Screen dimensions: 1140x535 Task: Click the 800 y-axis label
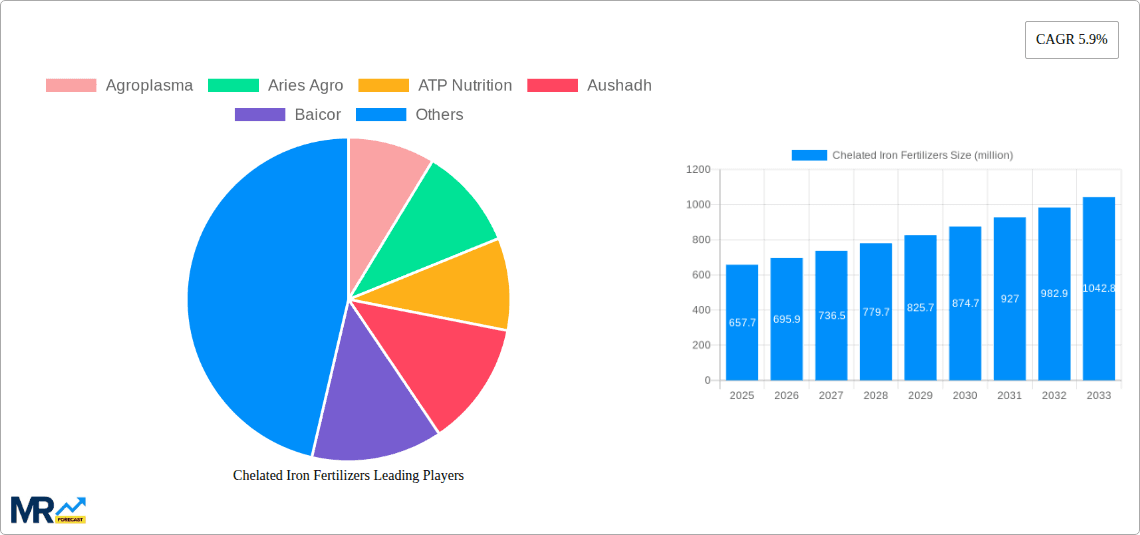click(x=702, y=240)
